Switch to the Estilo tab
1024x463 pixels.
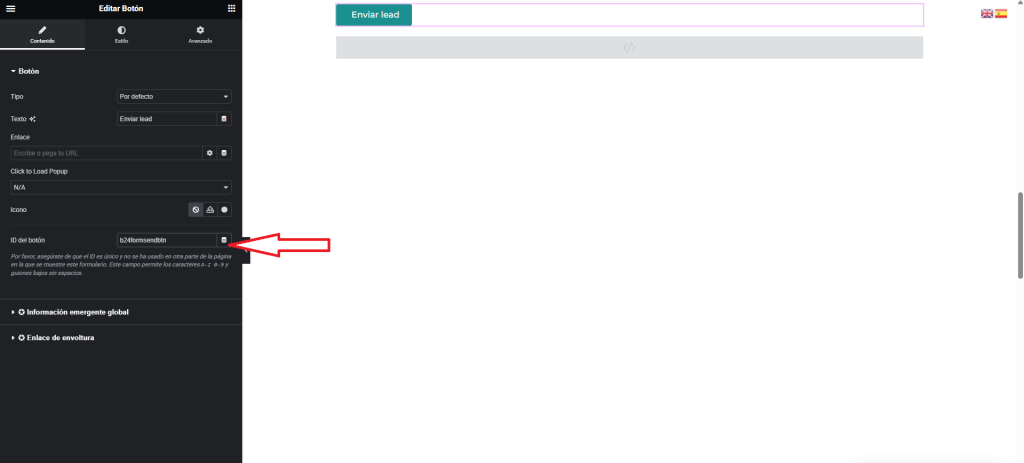coord(121,35)
